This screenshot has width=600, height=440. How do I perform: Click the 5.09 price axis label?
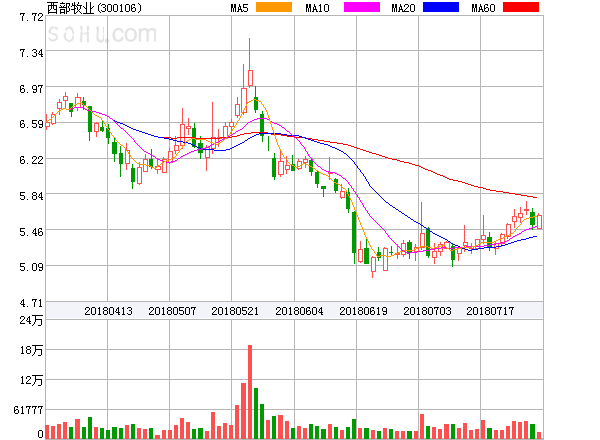pos(31,267)
